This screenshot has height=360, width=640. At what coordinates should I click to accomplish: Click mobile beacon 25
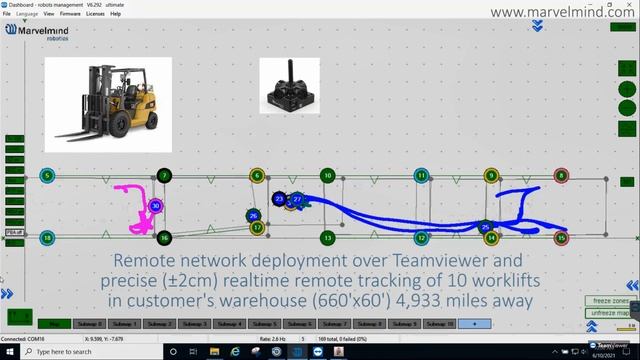coord(485,227)
